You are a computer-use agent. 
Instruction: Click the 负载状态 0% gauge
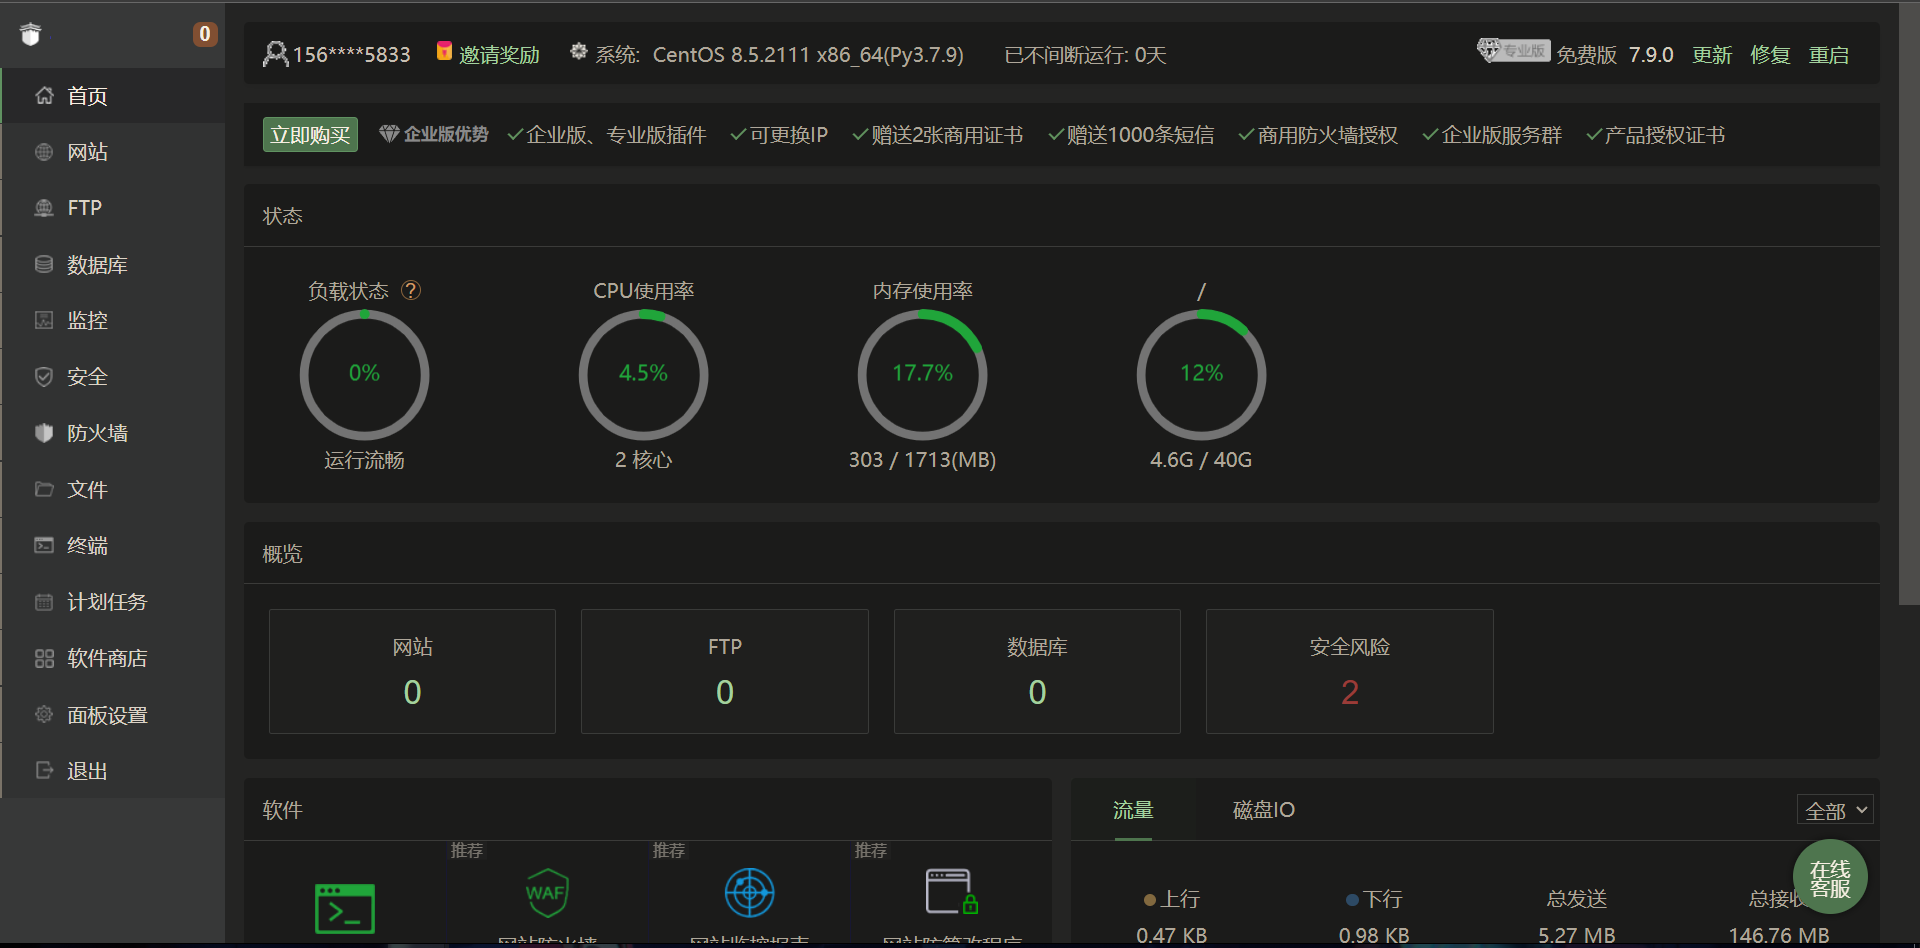364,374
